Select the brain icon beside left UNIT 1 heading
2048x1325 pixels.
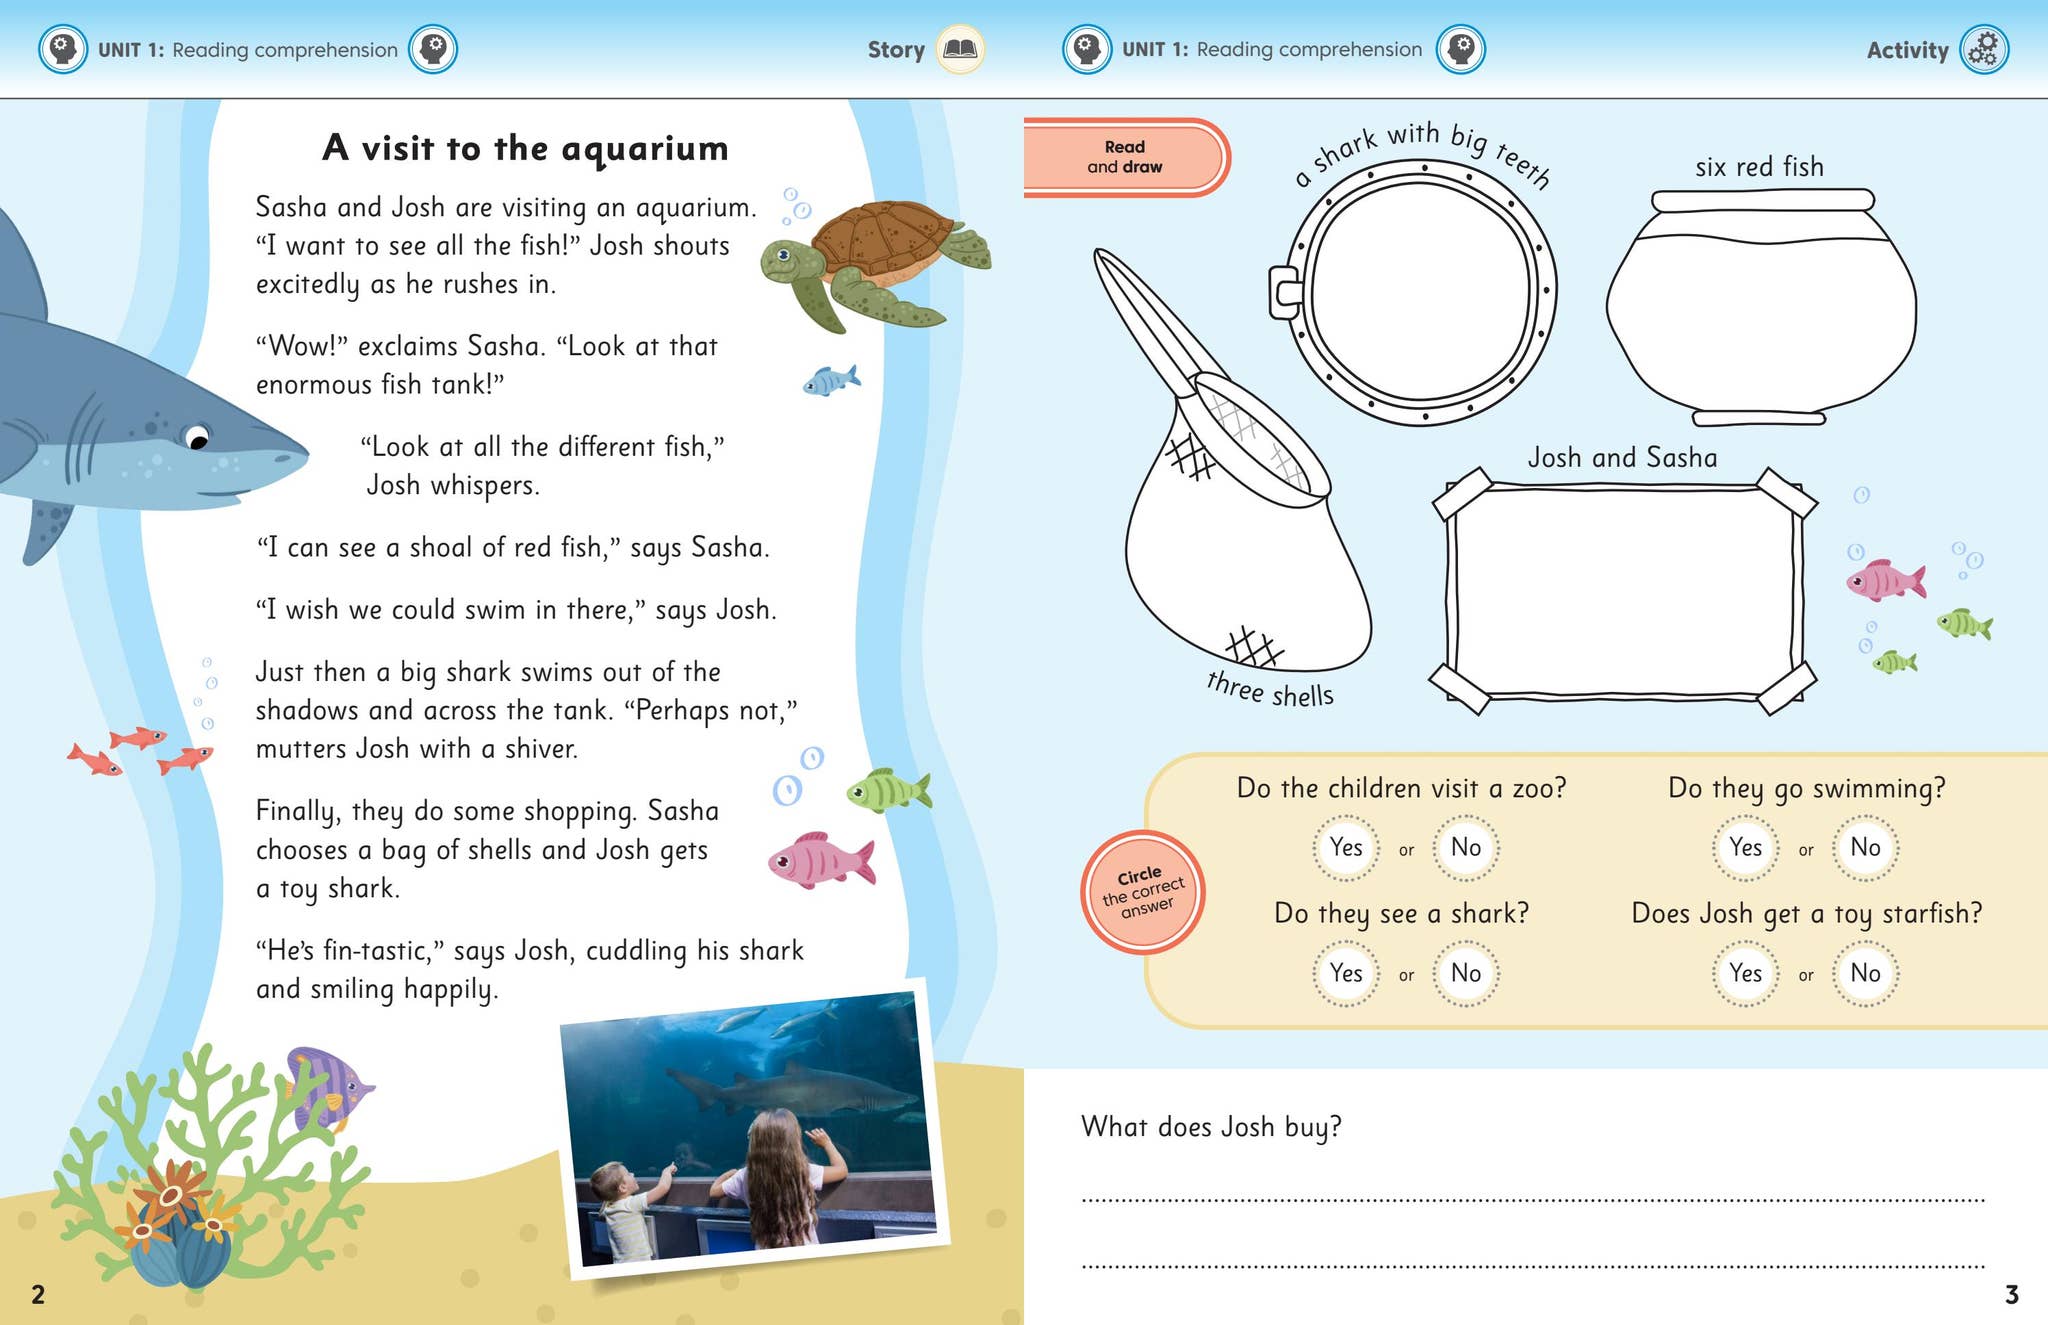tap(65, 47)
